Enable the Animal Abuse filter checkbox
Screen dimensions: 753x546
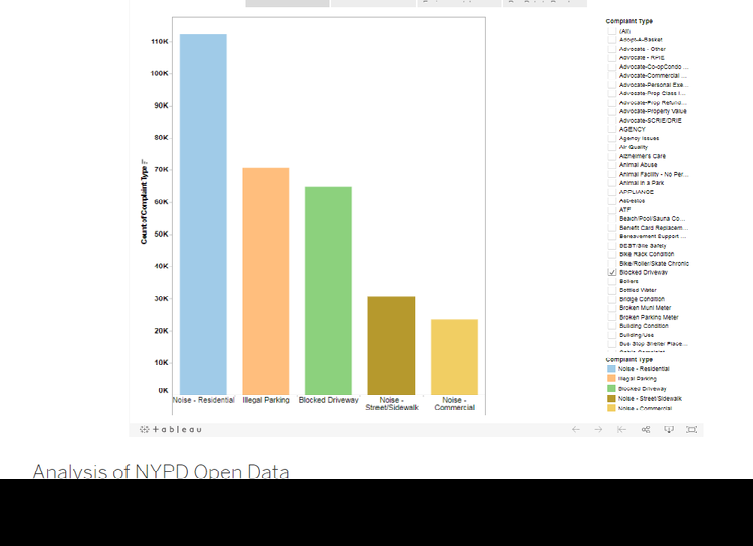tap(612, 165)
